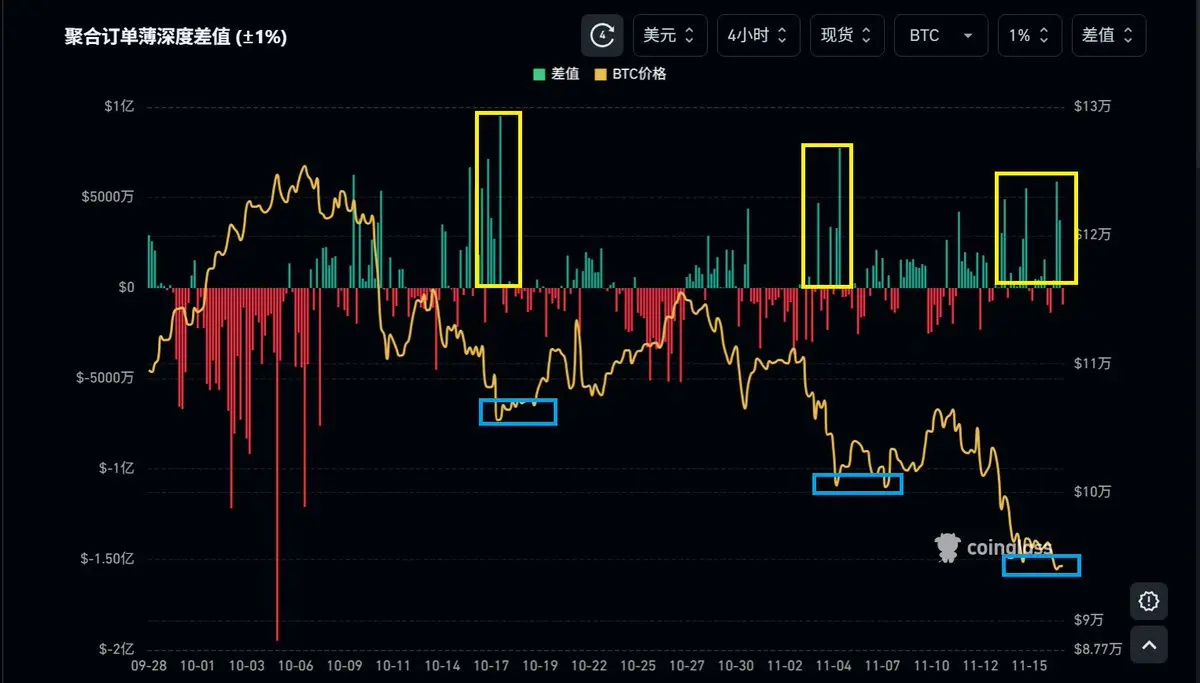The width and height of the screenshot is (1200, 683).
Task: Click the 10-06 date label
Action: (x=296, y=665)
